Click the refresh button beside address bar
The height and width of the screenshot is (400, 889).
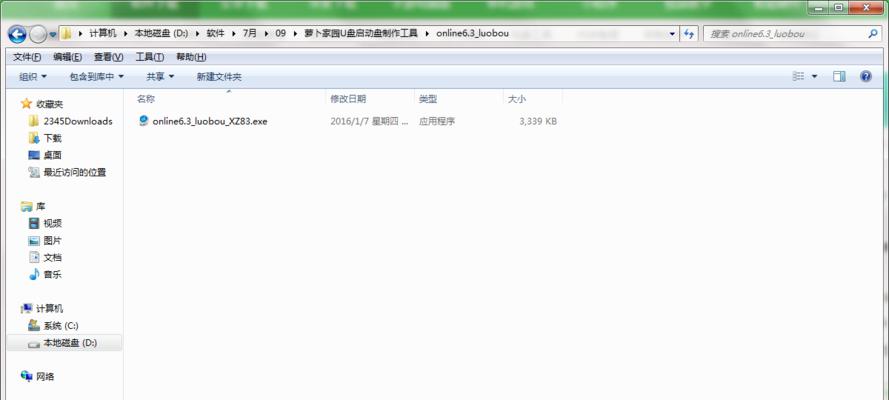[x=688, y=34]
